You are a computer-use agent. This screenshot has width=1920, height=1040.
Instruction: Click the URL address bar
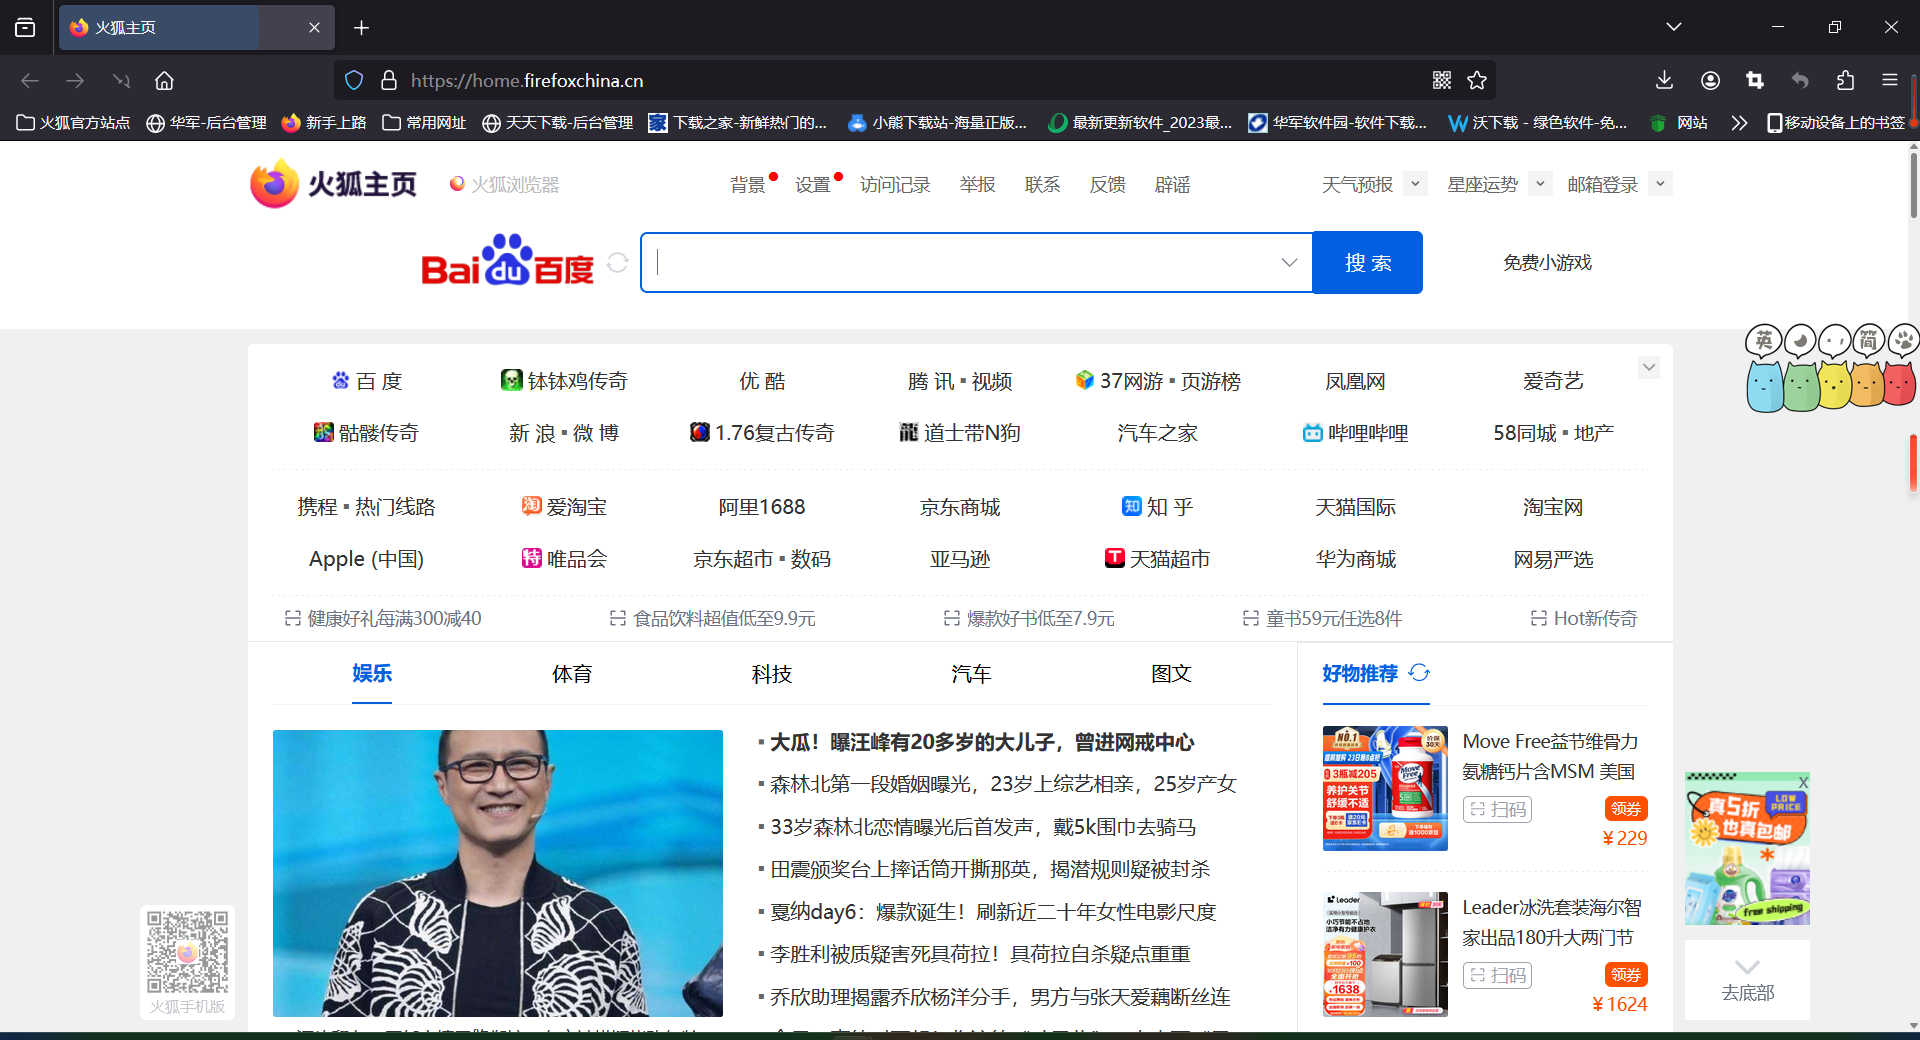click(915, 80)
